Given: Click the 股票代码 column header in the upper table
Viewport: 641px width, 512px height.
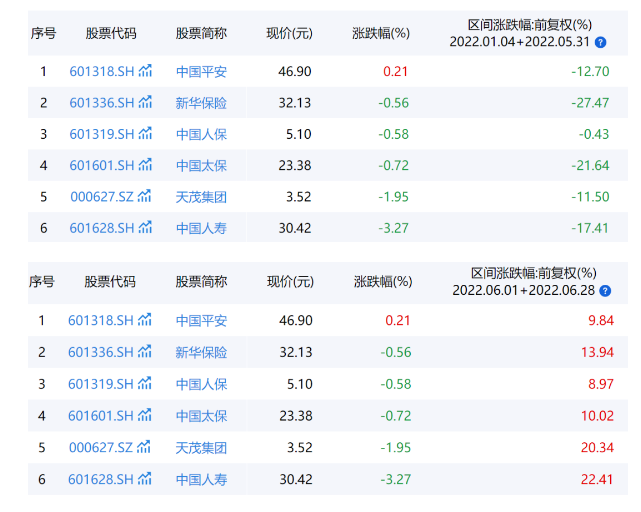Looking at the screenshot, I should click(110, 33).
